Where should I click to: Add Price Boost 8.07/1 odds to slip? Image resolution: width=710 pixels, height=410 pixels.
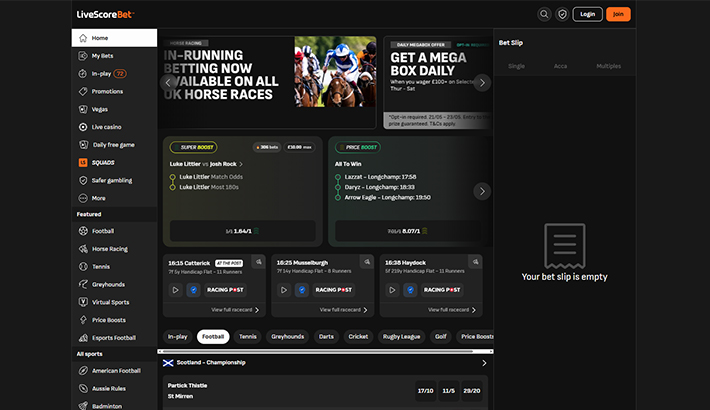[x=408, y=231]
